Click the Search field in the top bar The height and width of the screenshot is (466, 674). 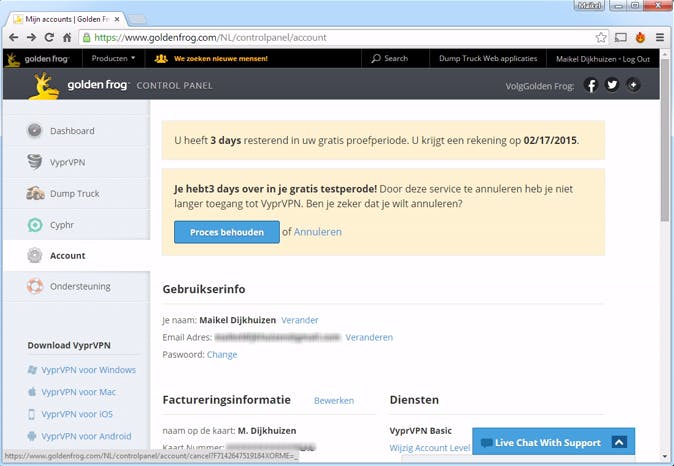pos(390,58)
